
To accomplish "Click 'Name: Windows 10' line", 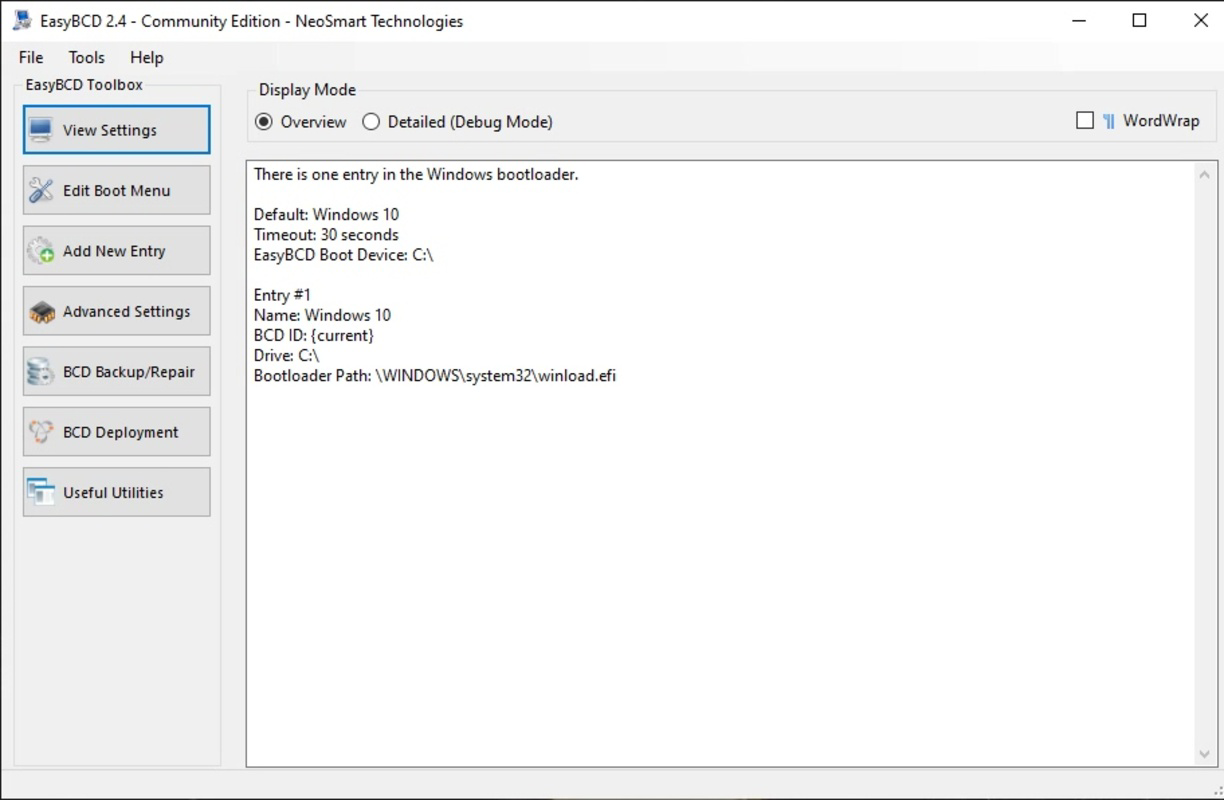I will coord(322,315).
